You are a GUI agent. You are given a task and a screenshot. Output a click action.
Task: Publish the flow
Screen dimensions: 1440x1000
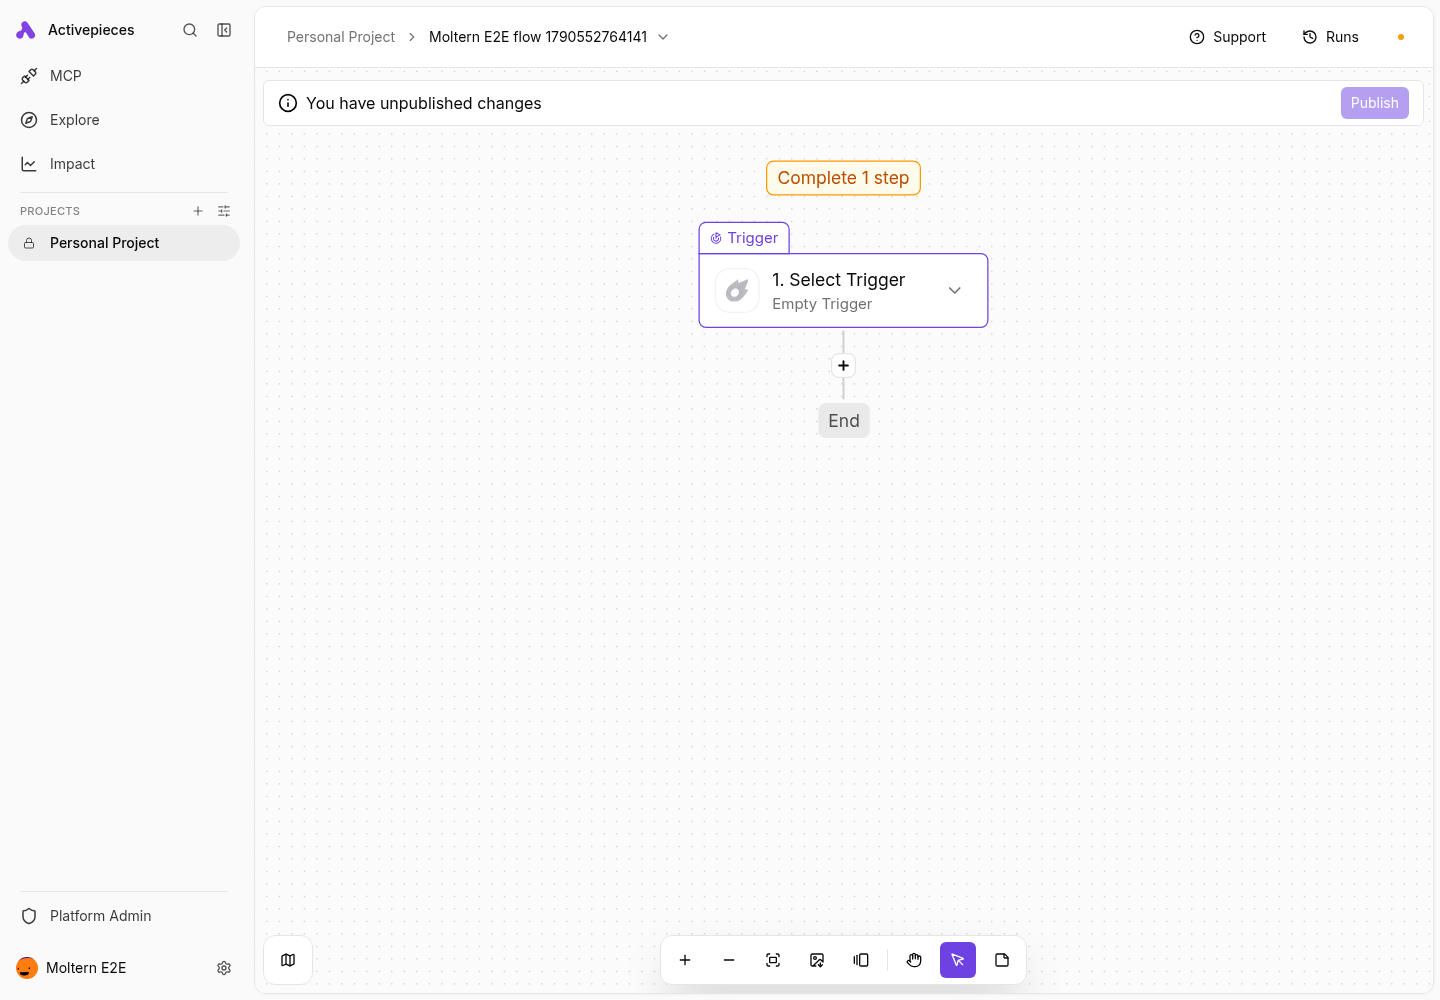click(1375, 103)
